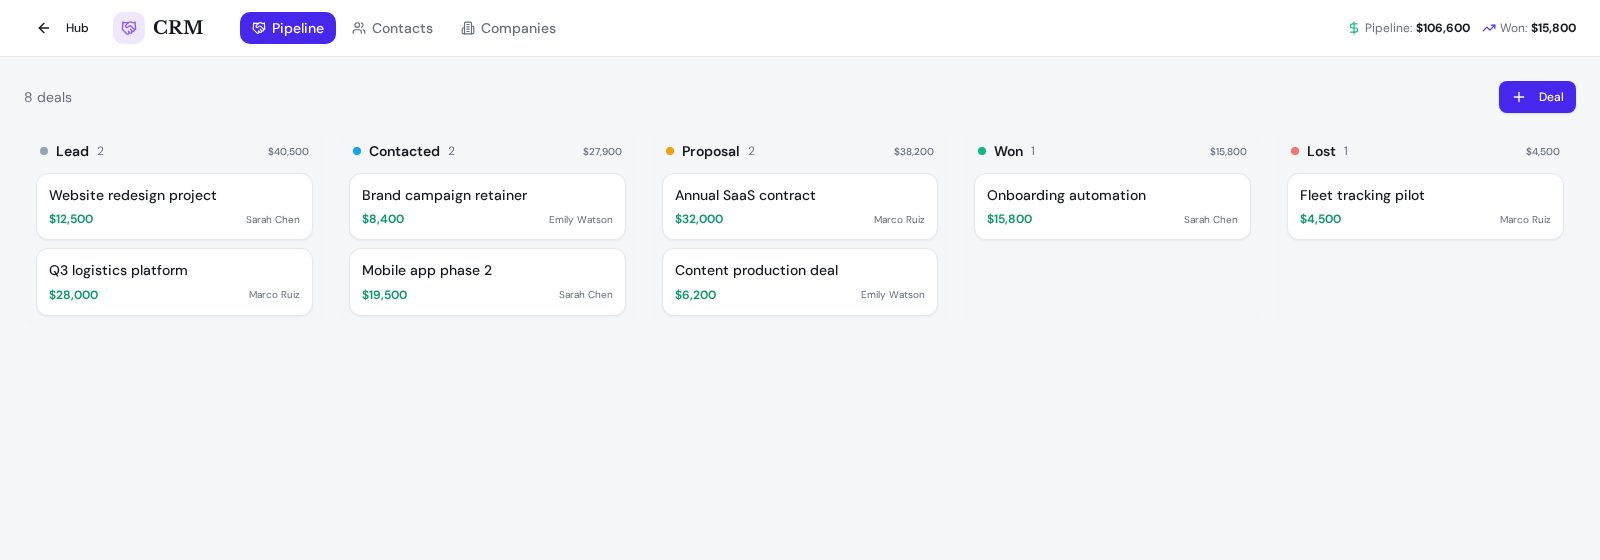Click the $38,200 Proposal column total
The width and height of the screenshot is (1600, 560).
coord(914,152)
